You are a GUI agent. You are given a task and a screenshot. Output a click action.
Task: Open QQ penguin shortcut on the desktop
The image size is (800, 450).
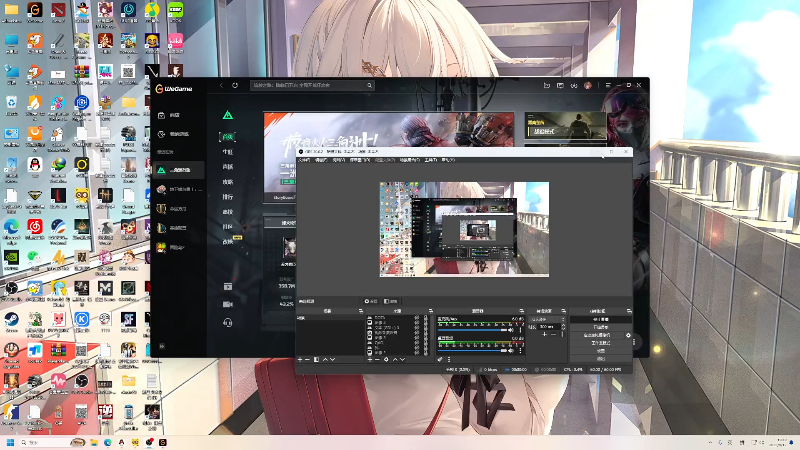tap(35, 164)
